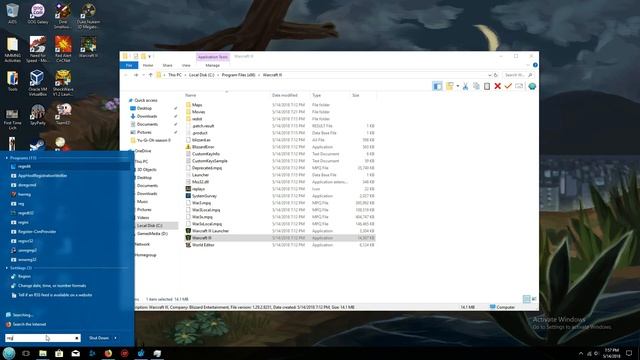Open File Explorer from the taskbar
This screenshot has width=640, height=360.
pos(43,353)
